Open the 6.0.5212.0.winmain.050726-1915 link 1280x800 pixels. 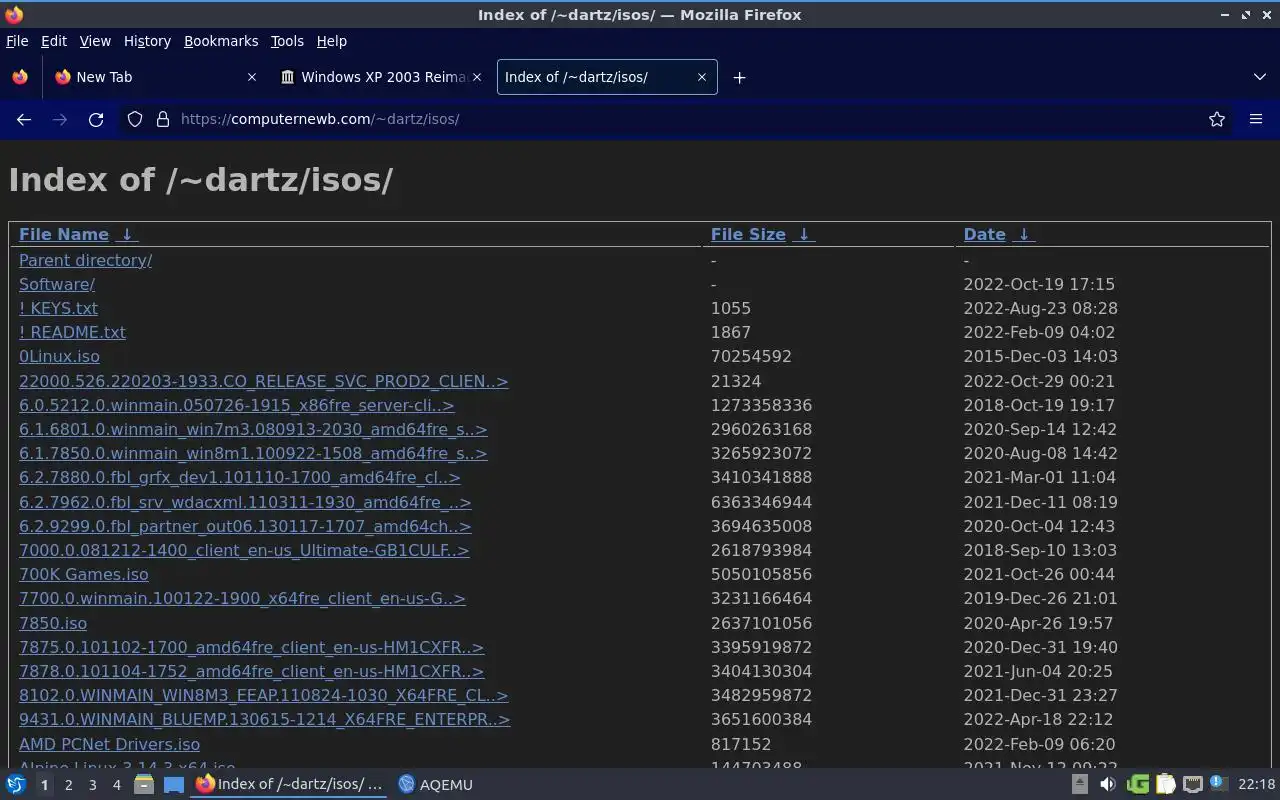pyautogui.click(x=236, y=405)
